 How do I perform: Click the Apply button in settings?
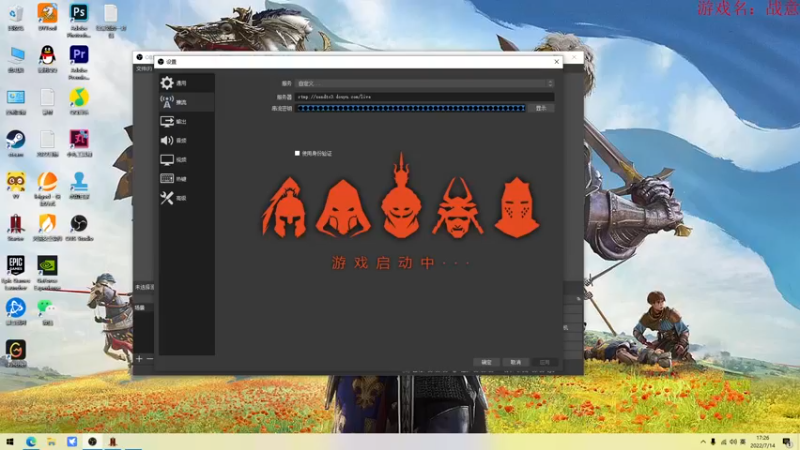(x=545, y=362)
